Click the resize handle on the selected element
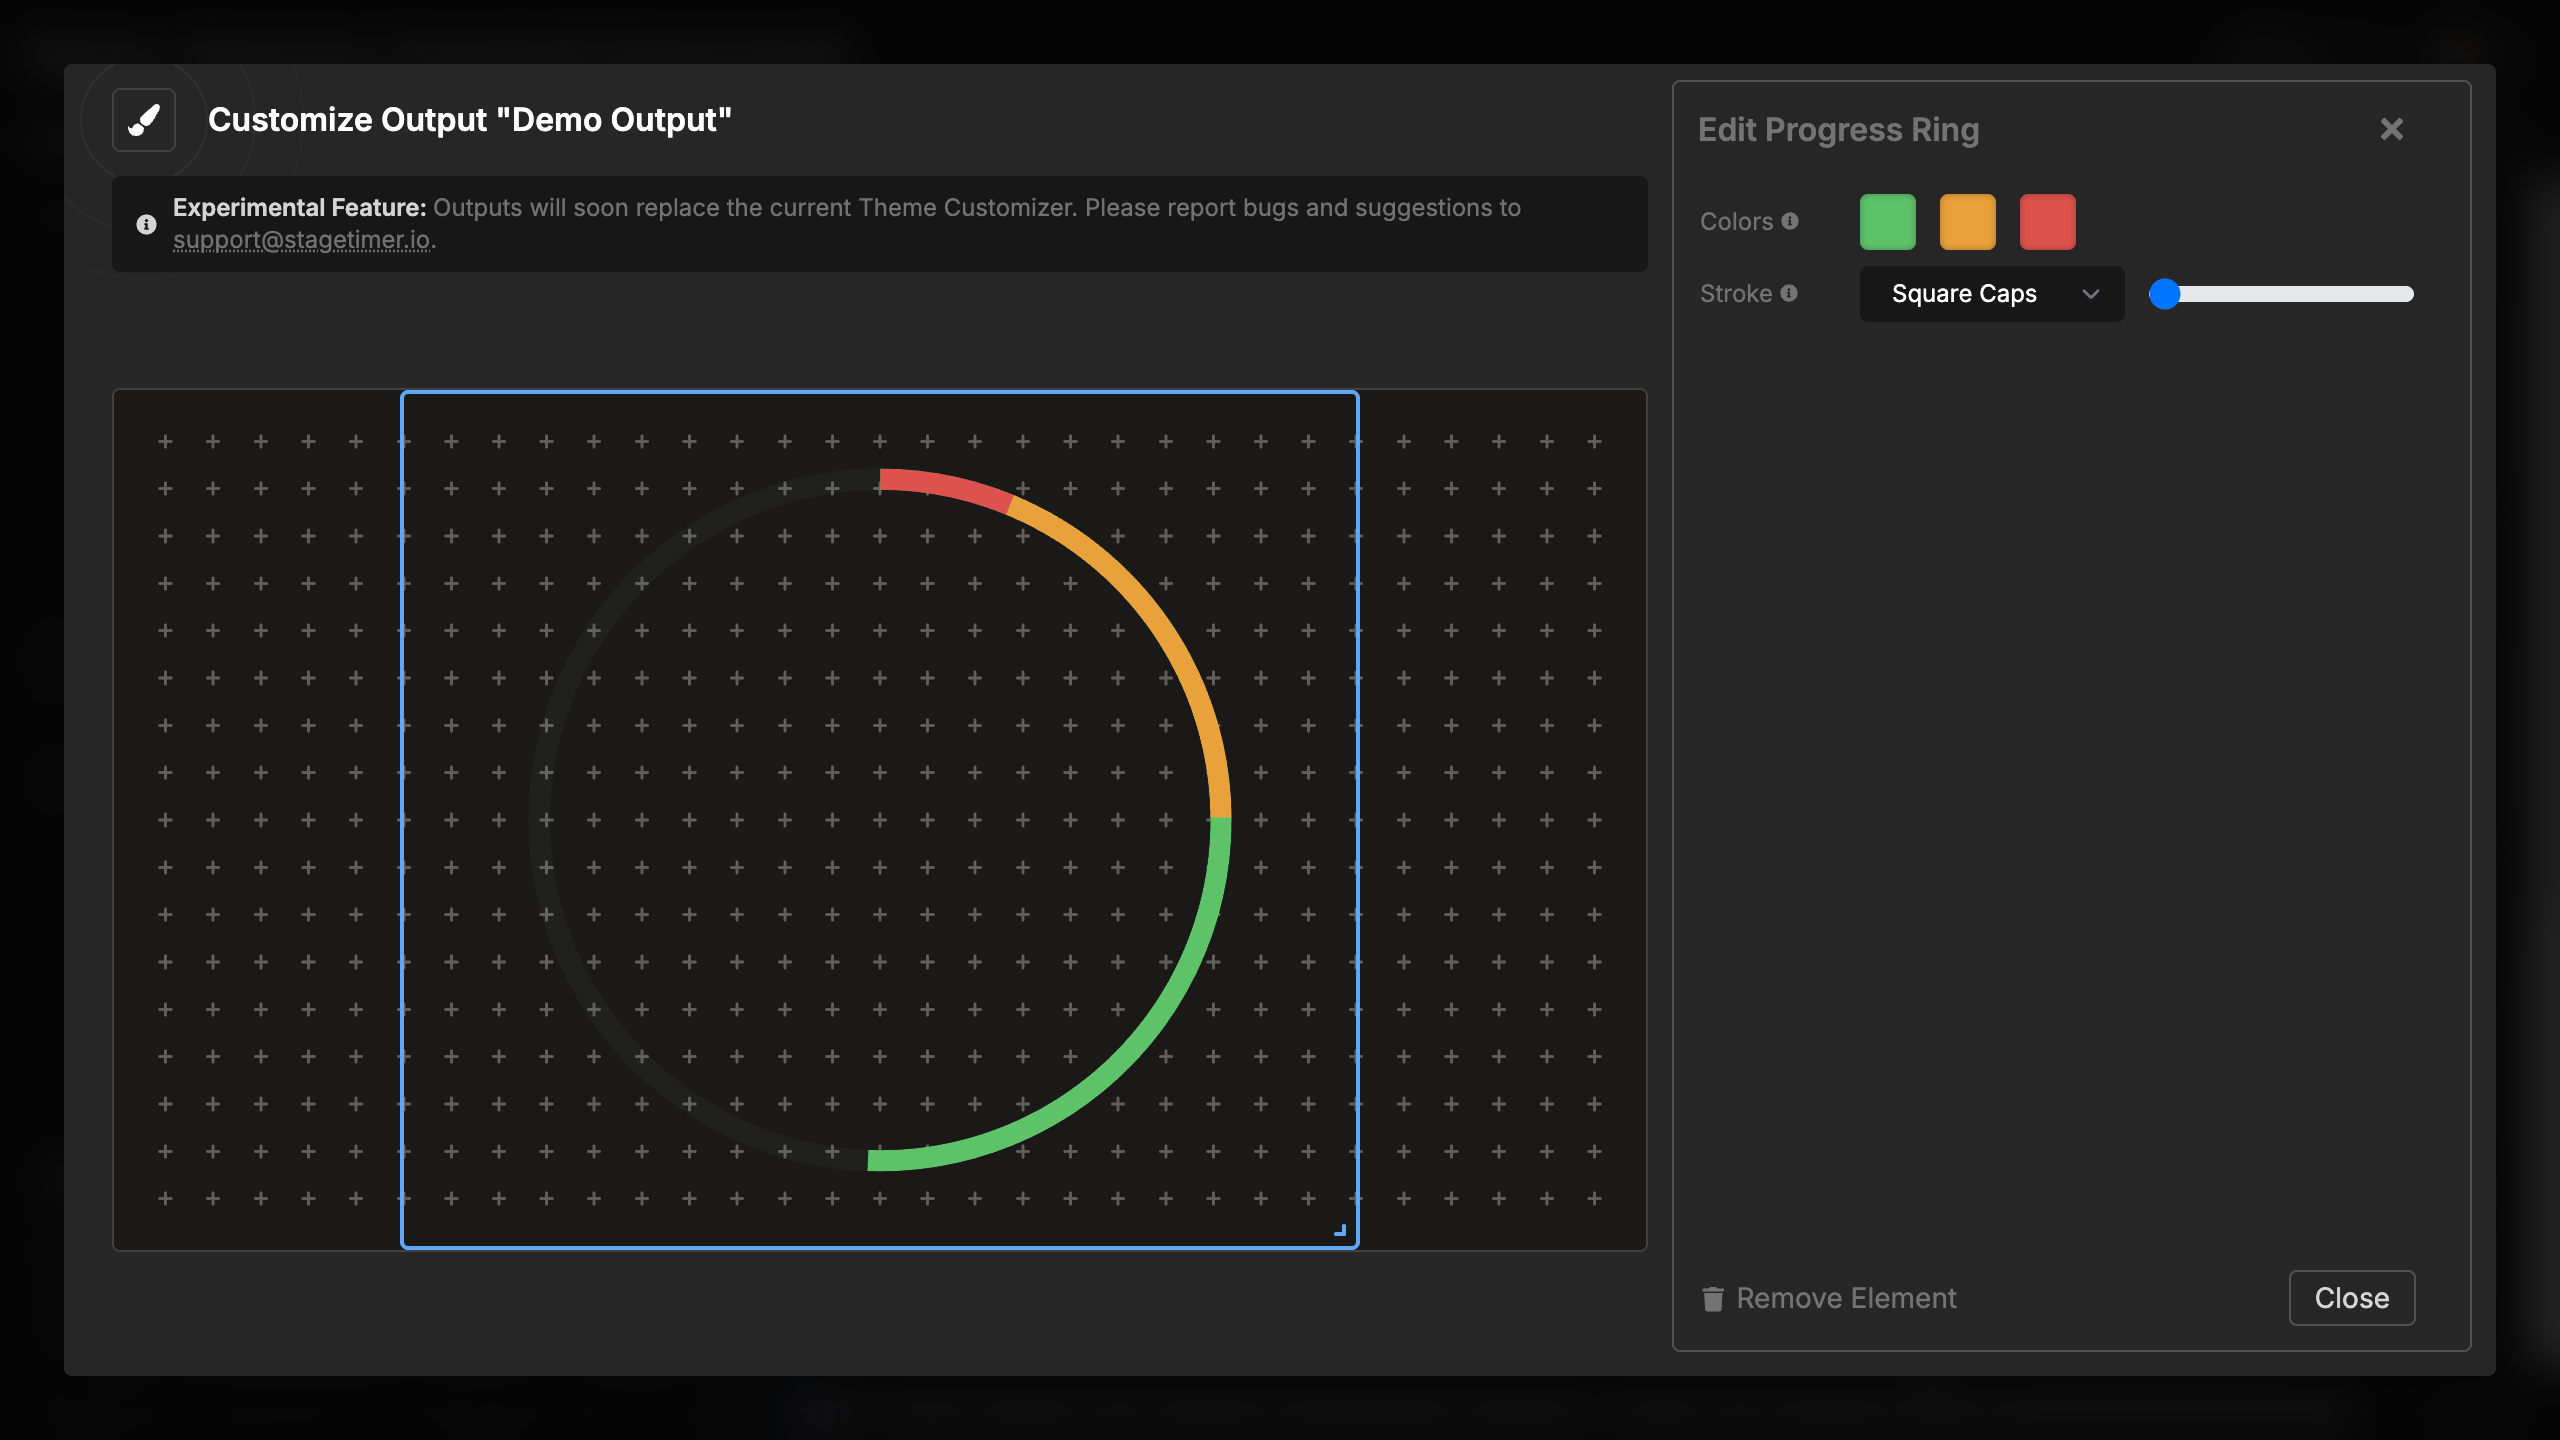The height and width of the screenshot is (1440, 2560). [x=1340, y=1231]
